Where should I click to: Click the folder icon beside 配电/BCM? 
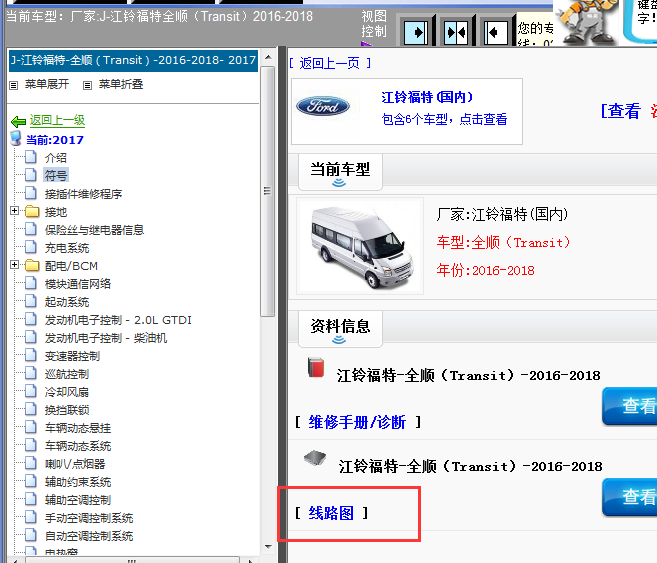click(x=32, y=265)
